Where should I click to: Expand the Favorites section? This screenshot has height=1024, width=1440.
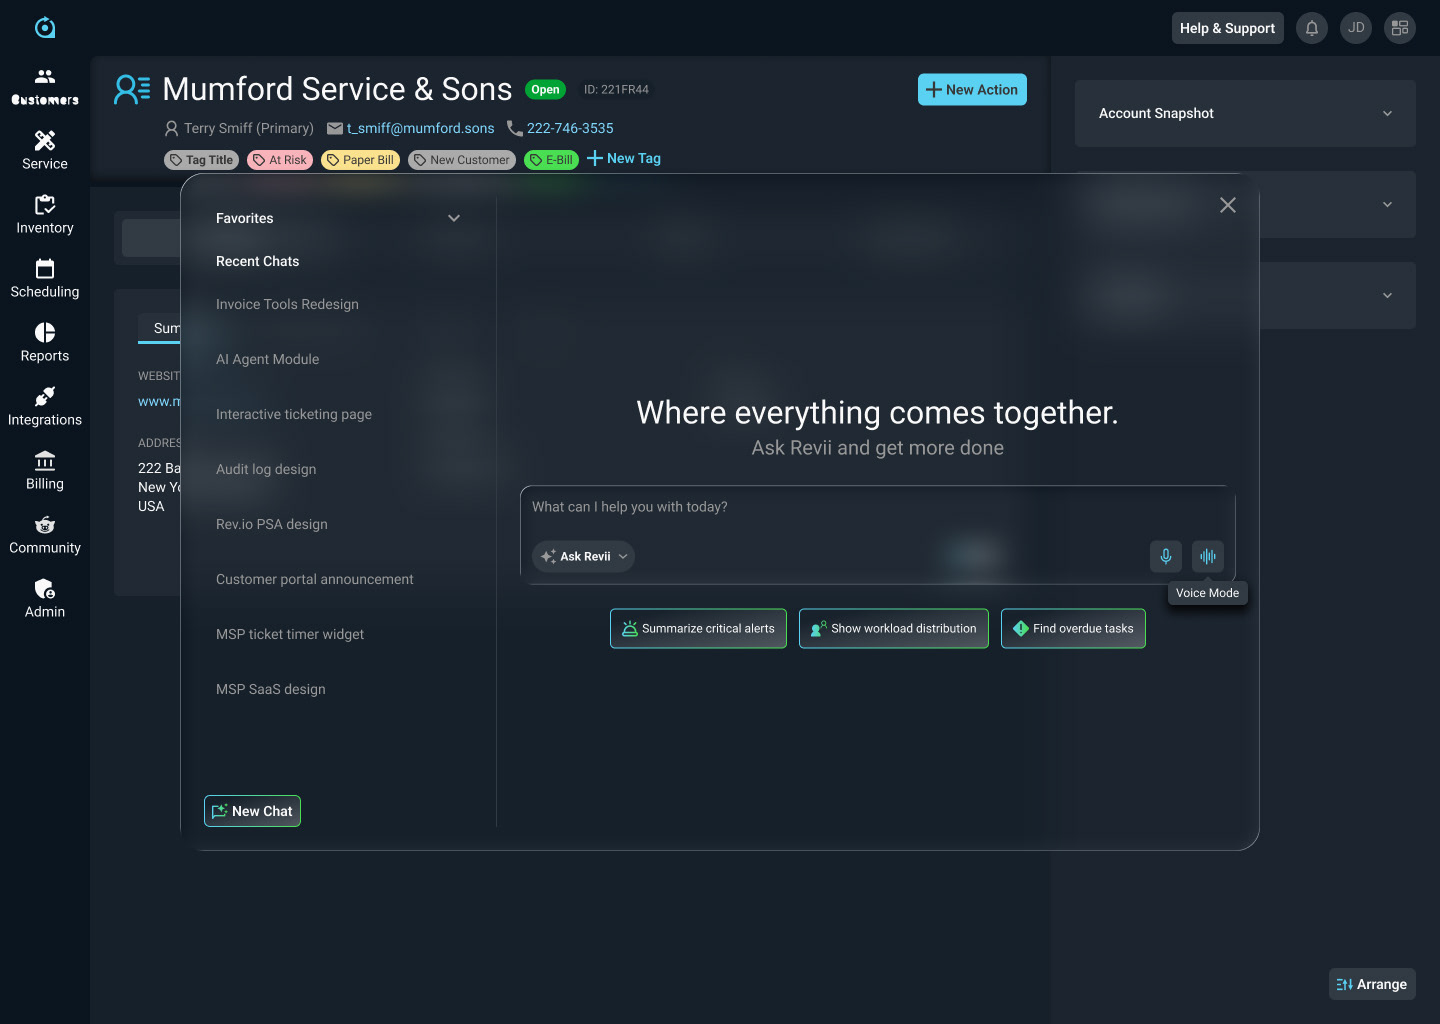tap(454, 218)
